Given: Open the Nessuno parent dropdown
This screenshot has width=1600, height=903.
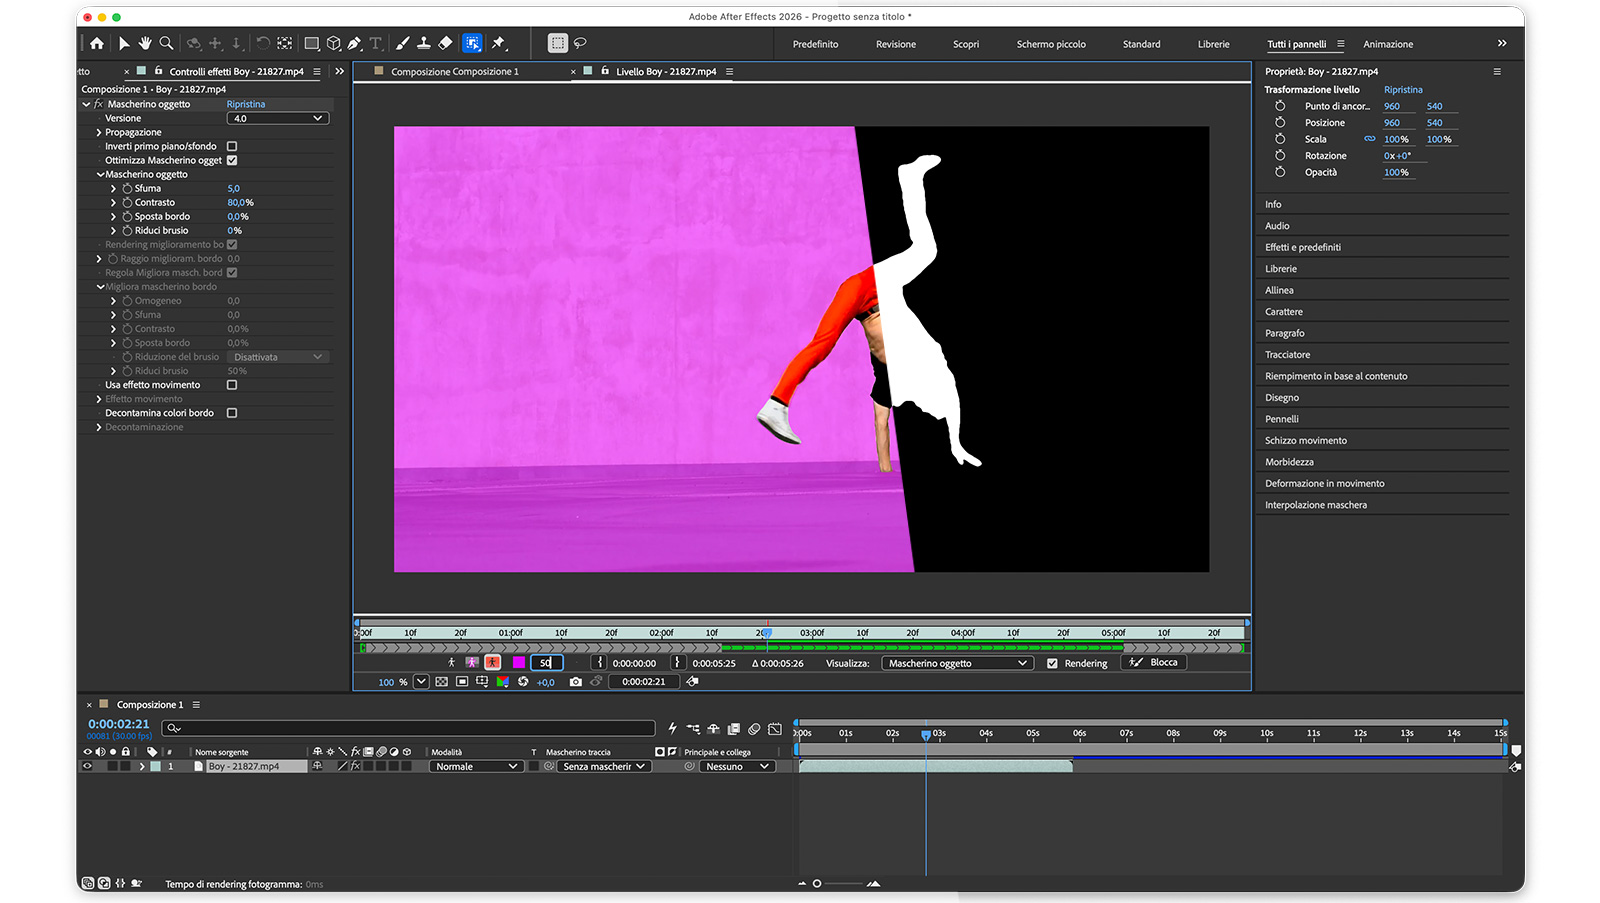Looking at the screenshot, I should tap(736, 766).
